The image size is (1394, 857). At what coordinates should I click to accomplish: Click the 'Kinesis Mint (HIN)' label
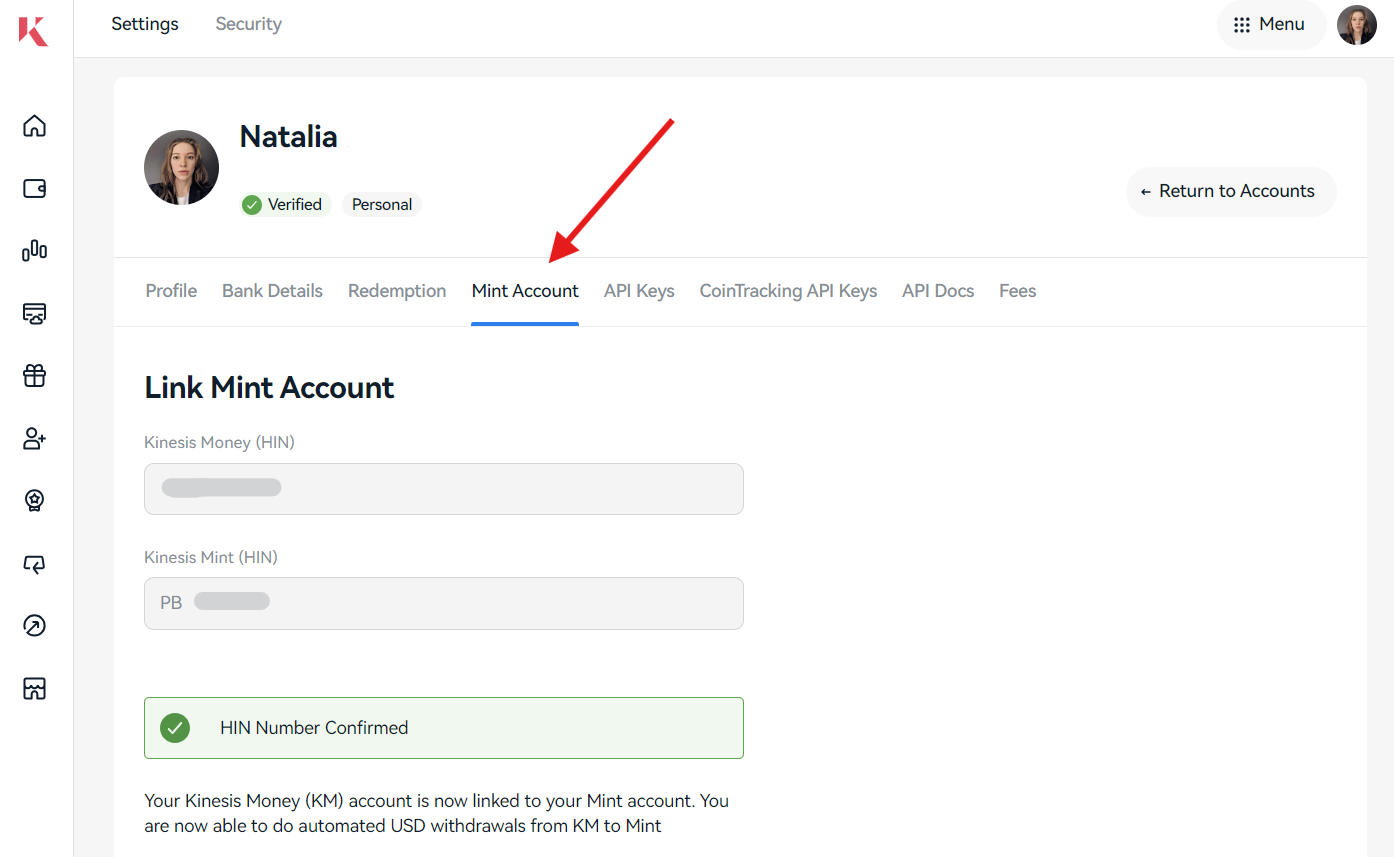coord(211,557)
